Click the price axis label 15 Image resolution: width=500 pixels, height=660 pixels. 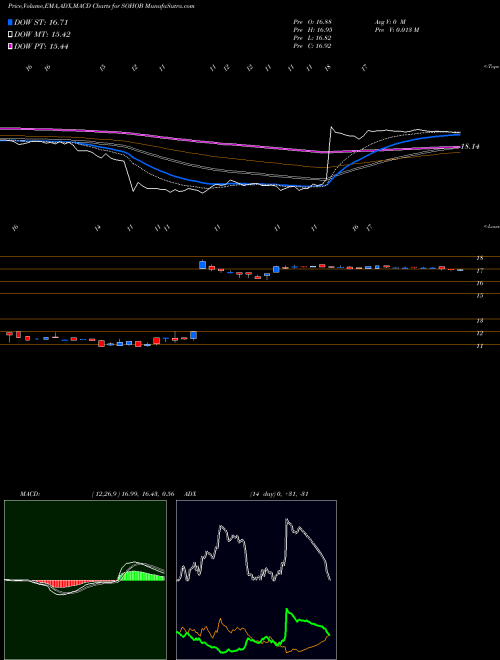(479, 296)
